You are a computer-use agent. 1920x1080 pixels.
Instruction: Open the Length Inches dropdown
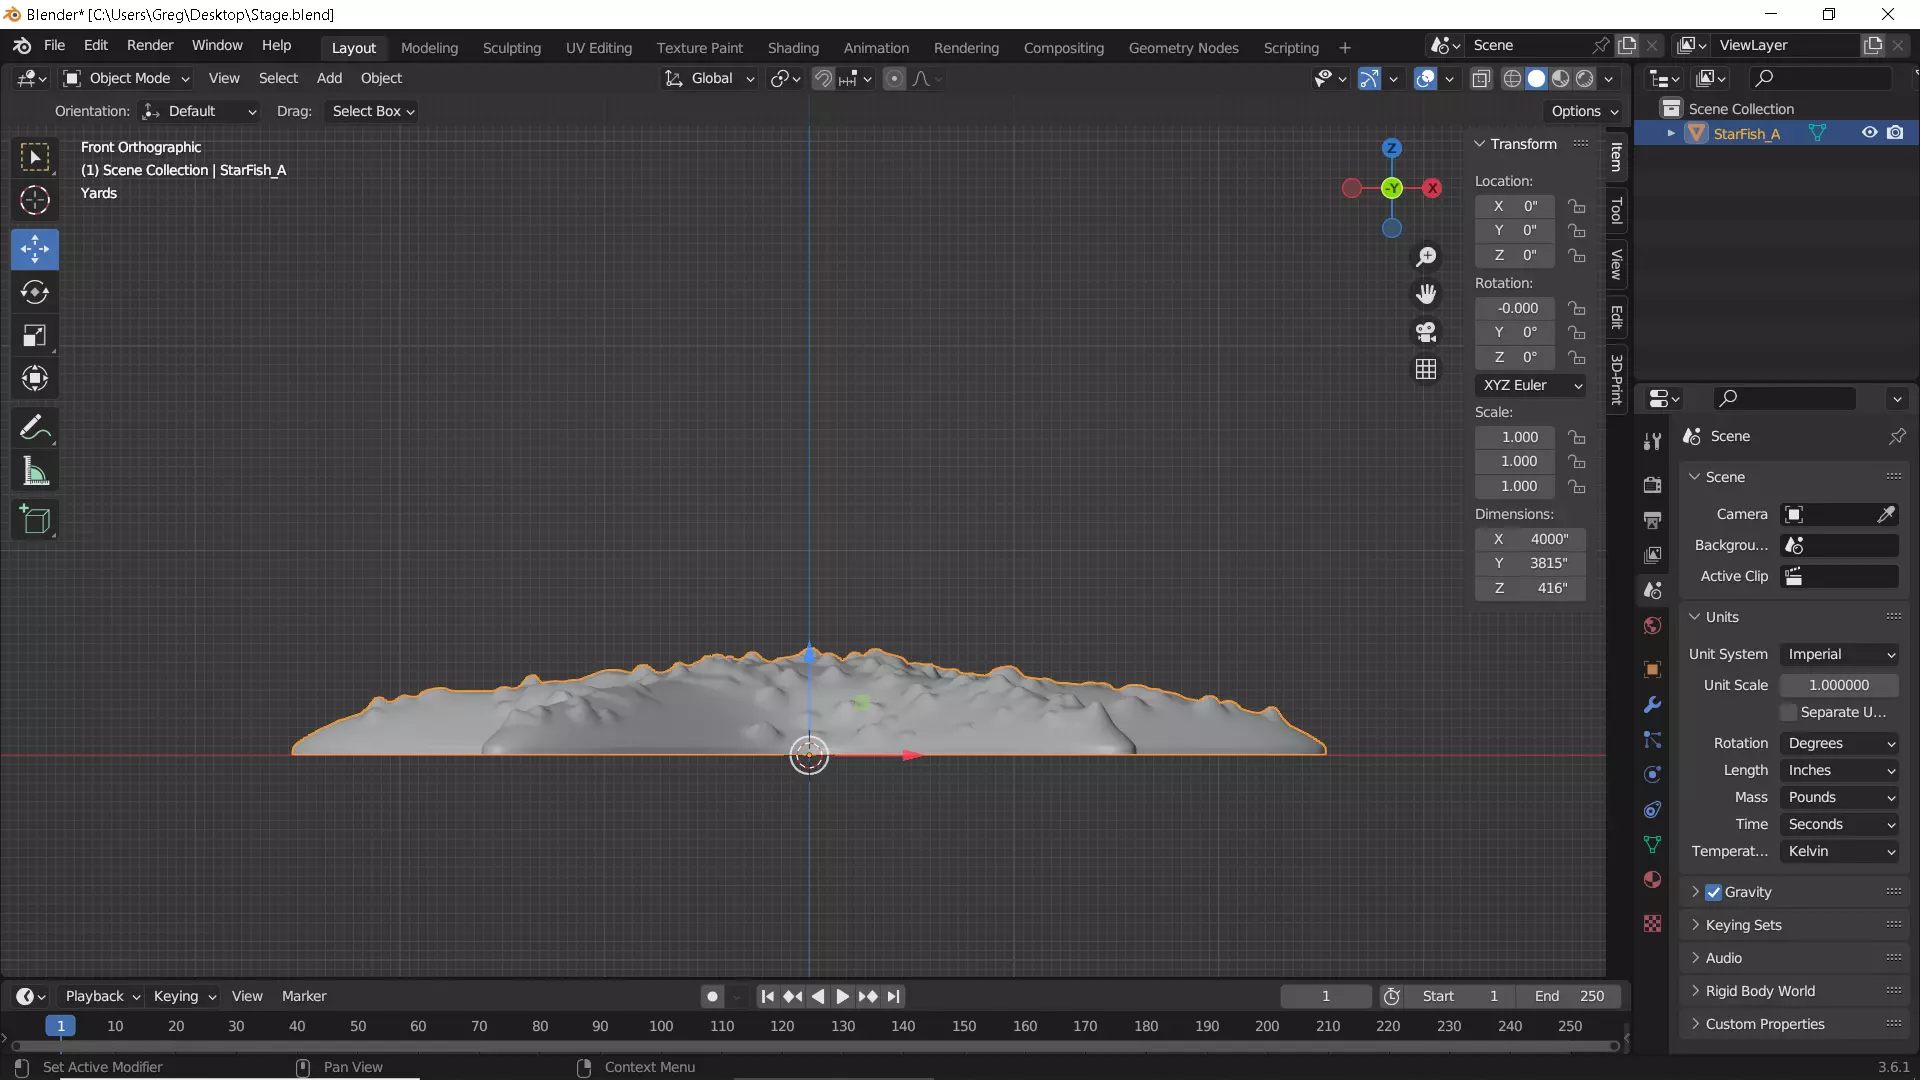point(1839,770)
